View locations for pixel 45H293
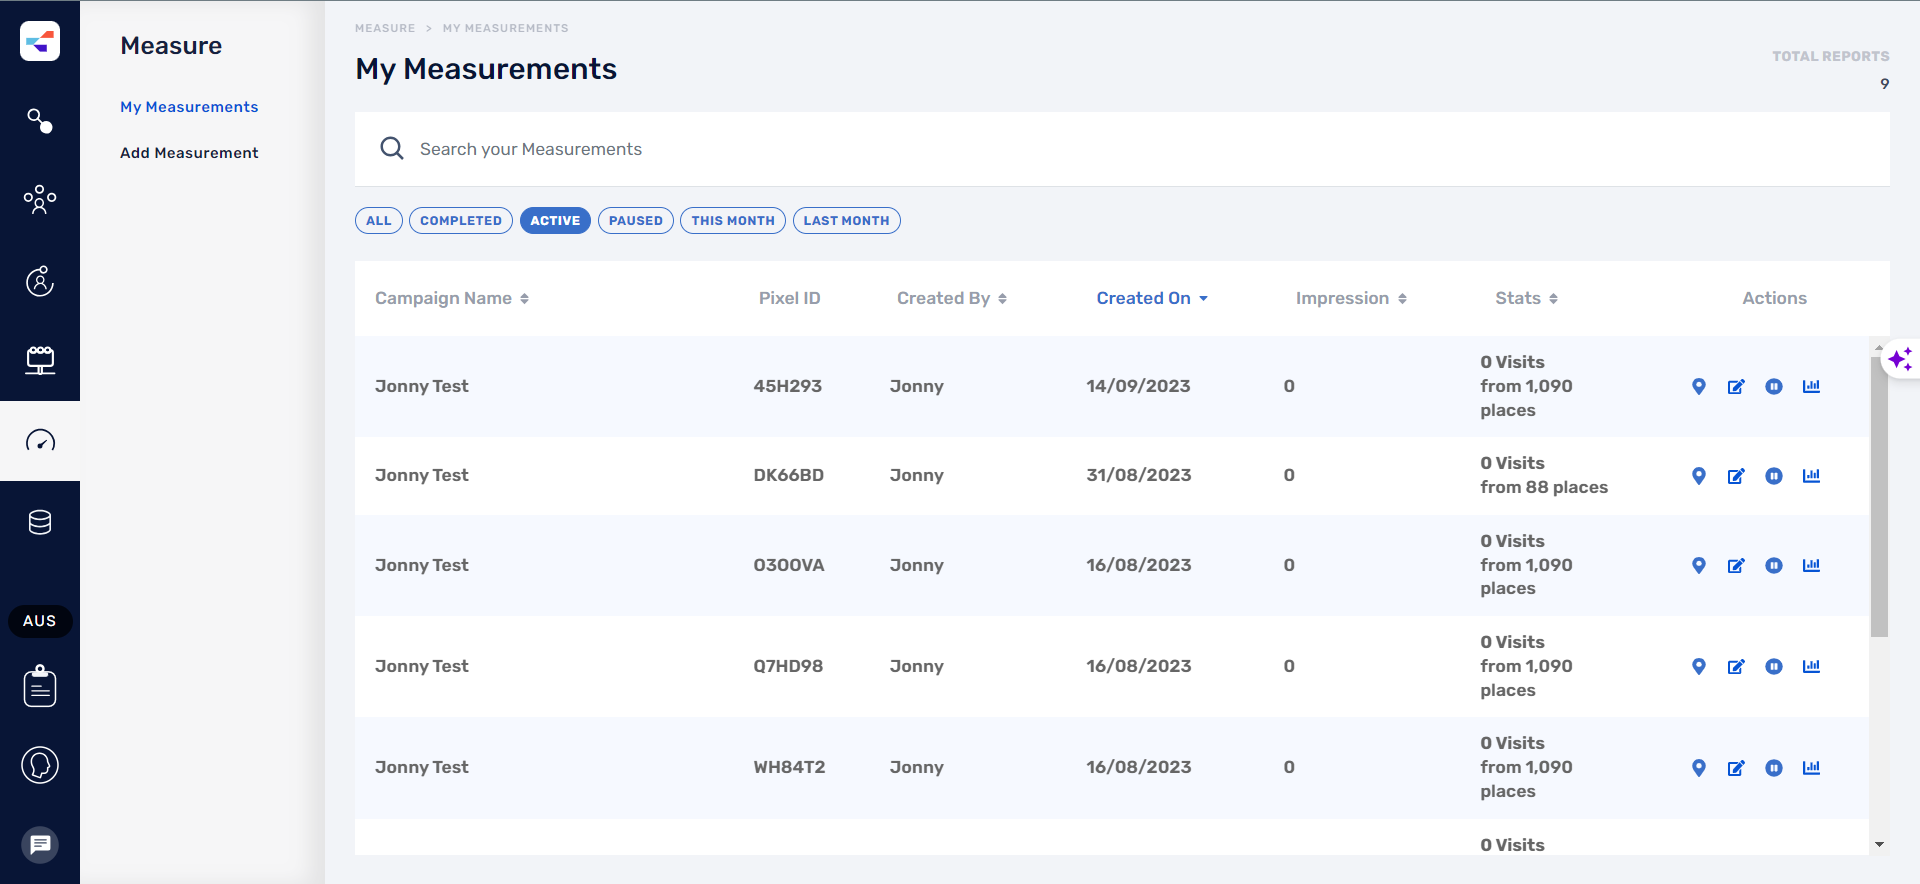The height and width of the screenshot is (884, 1920). [x=1699, y=387]
